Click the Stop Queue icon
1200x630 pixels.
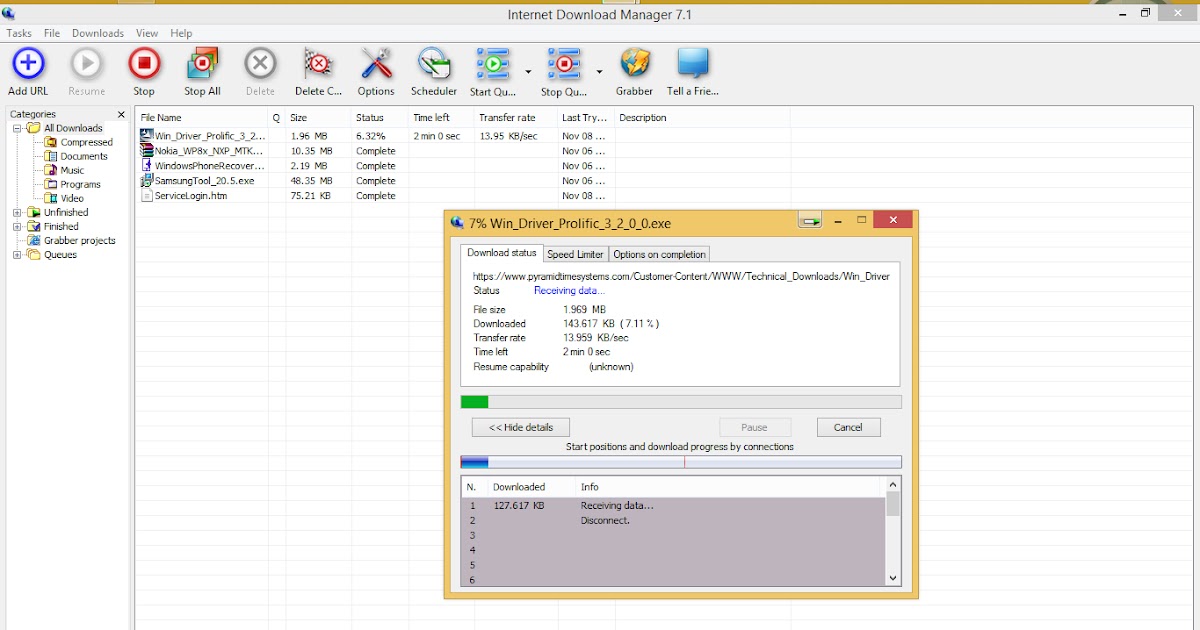point(564,64)
